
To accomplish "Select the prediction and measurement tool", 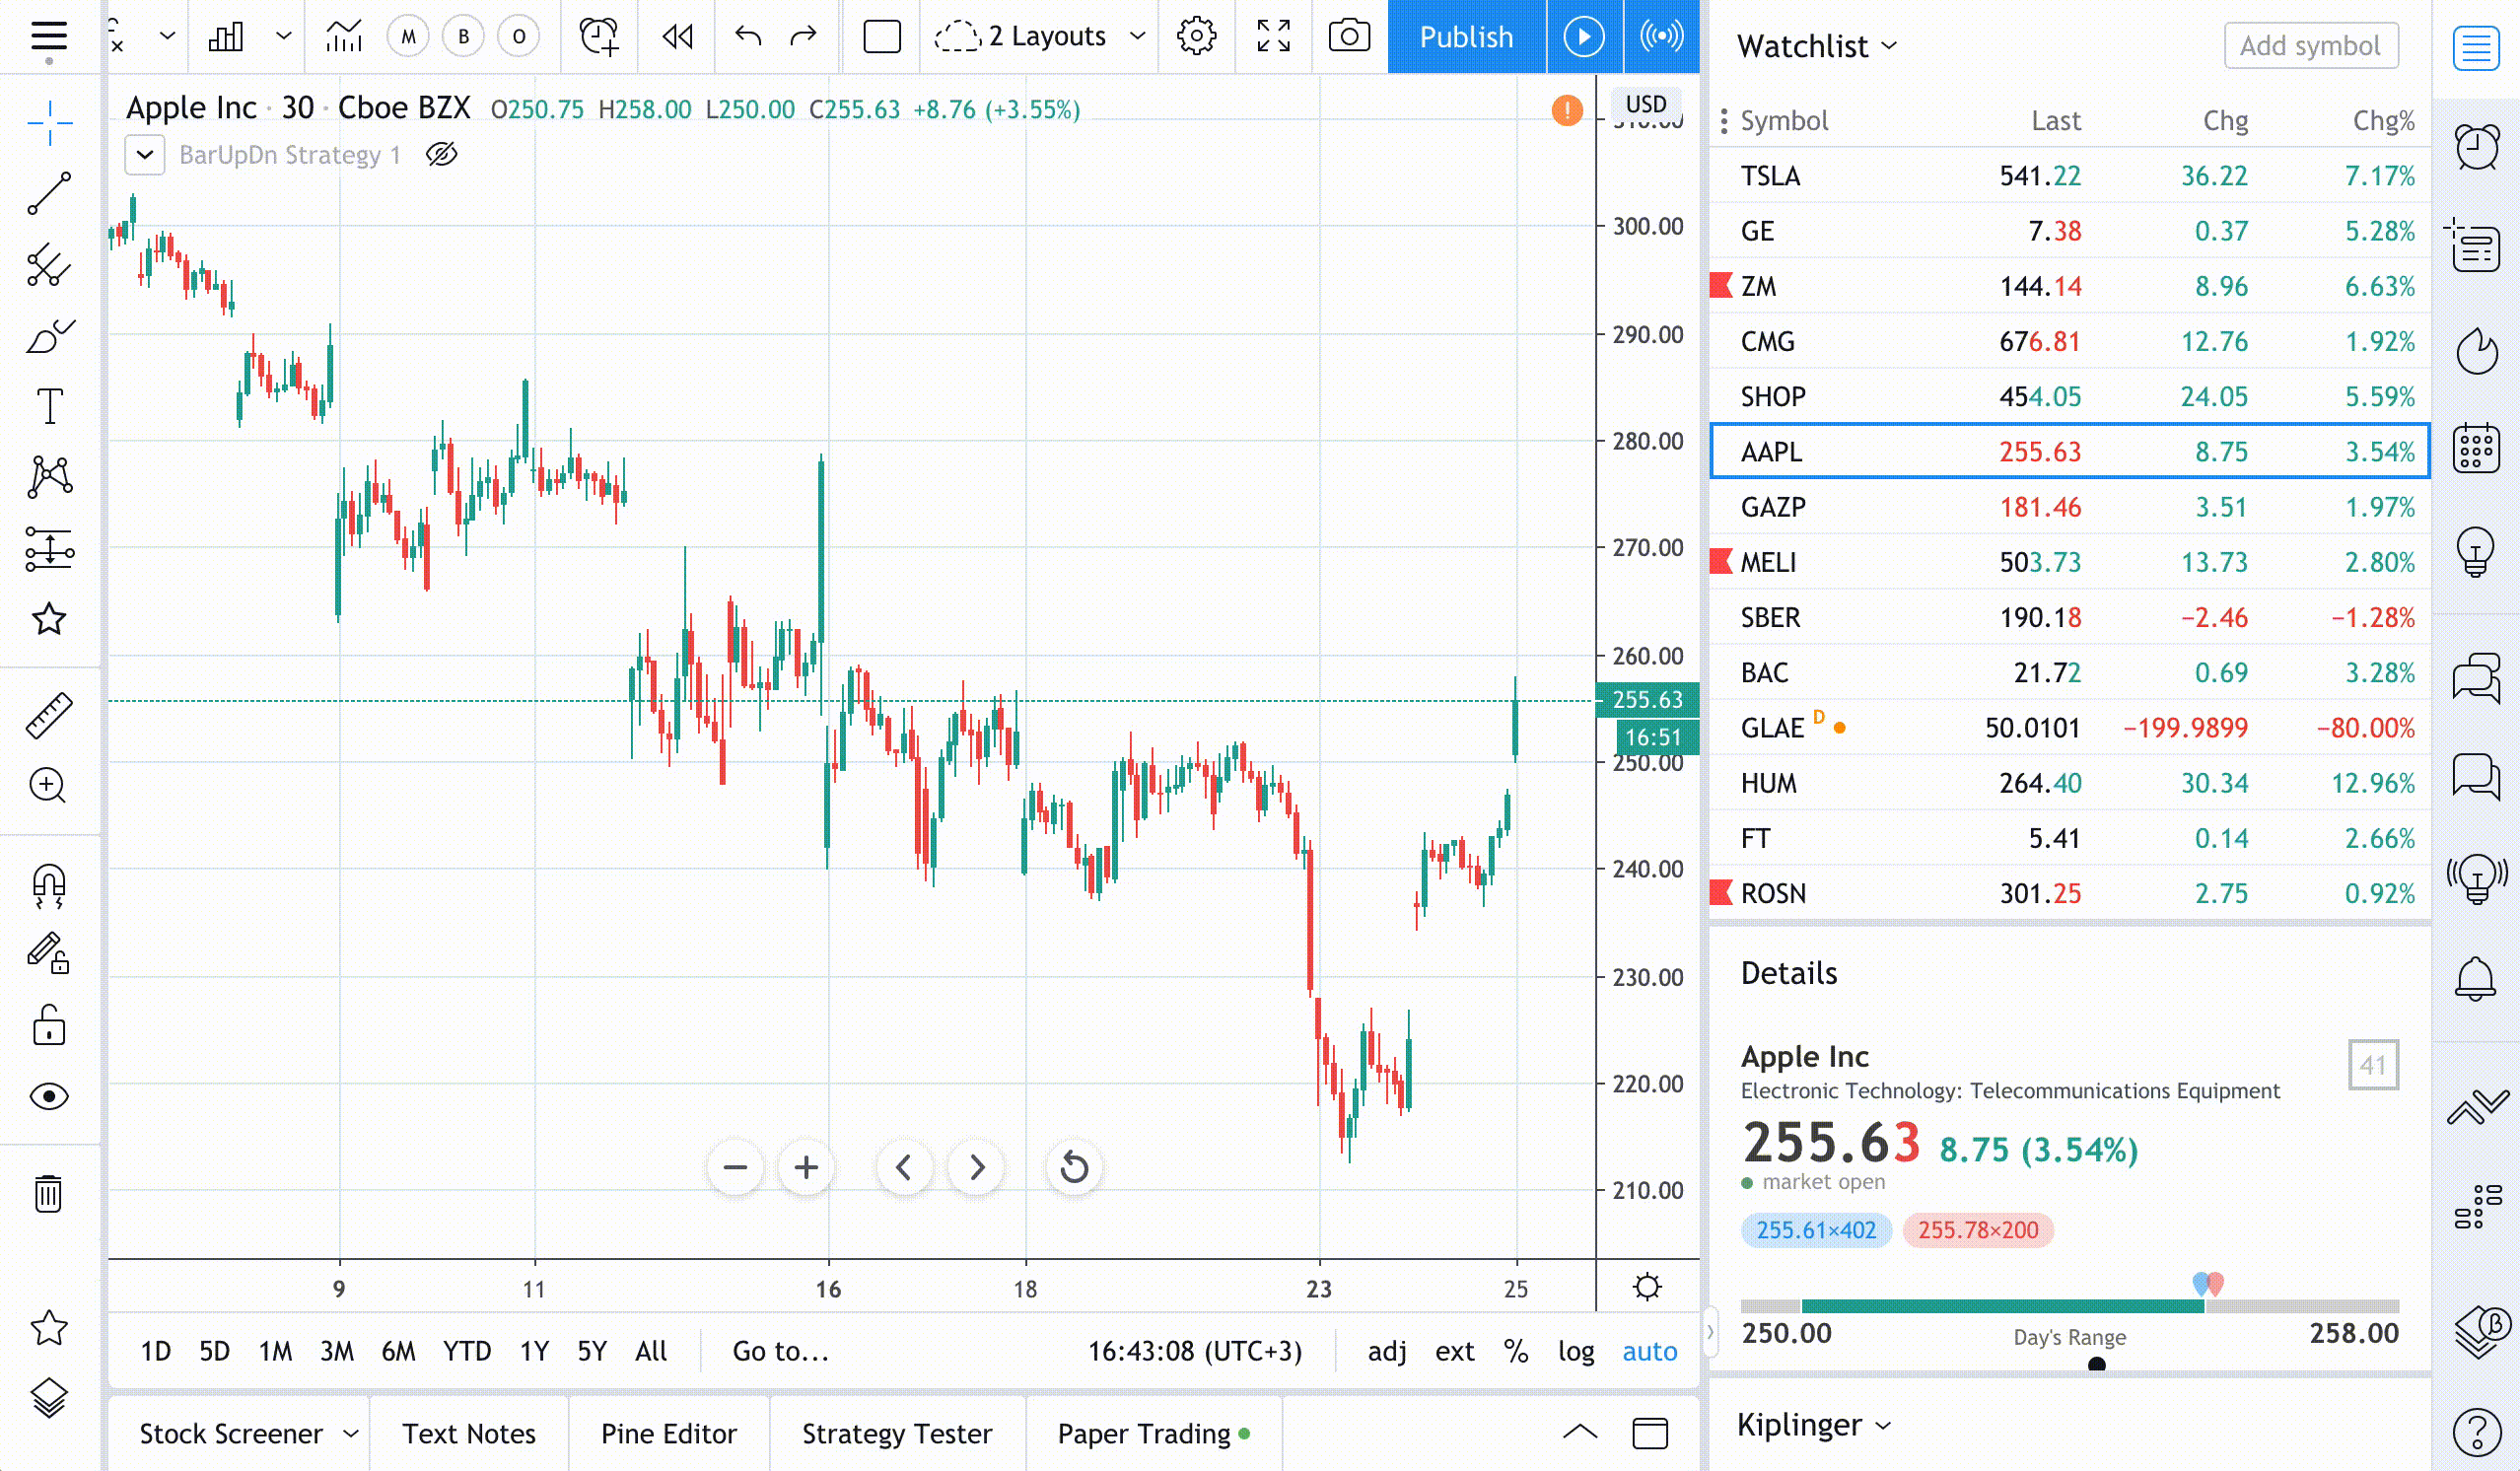I will tap(49, 549).
